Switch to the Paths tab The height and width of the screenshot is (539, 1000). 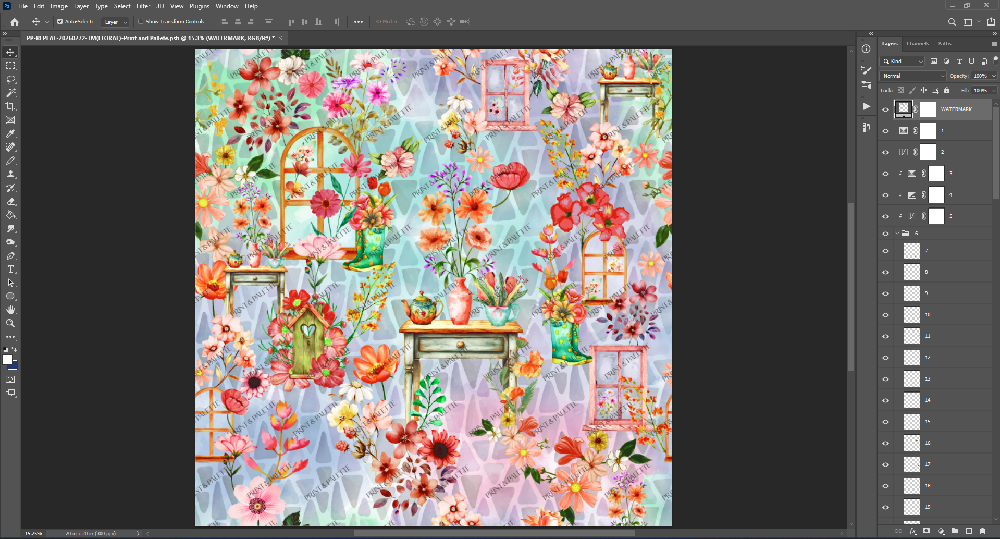tap(945, 43)
